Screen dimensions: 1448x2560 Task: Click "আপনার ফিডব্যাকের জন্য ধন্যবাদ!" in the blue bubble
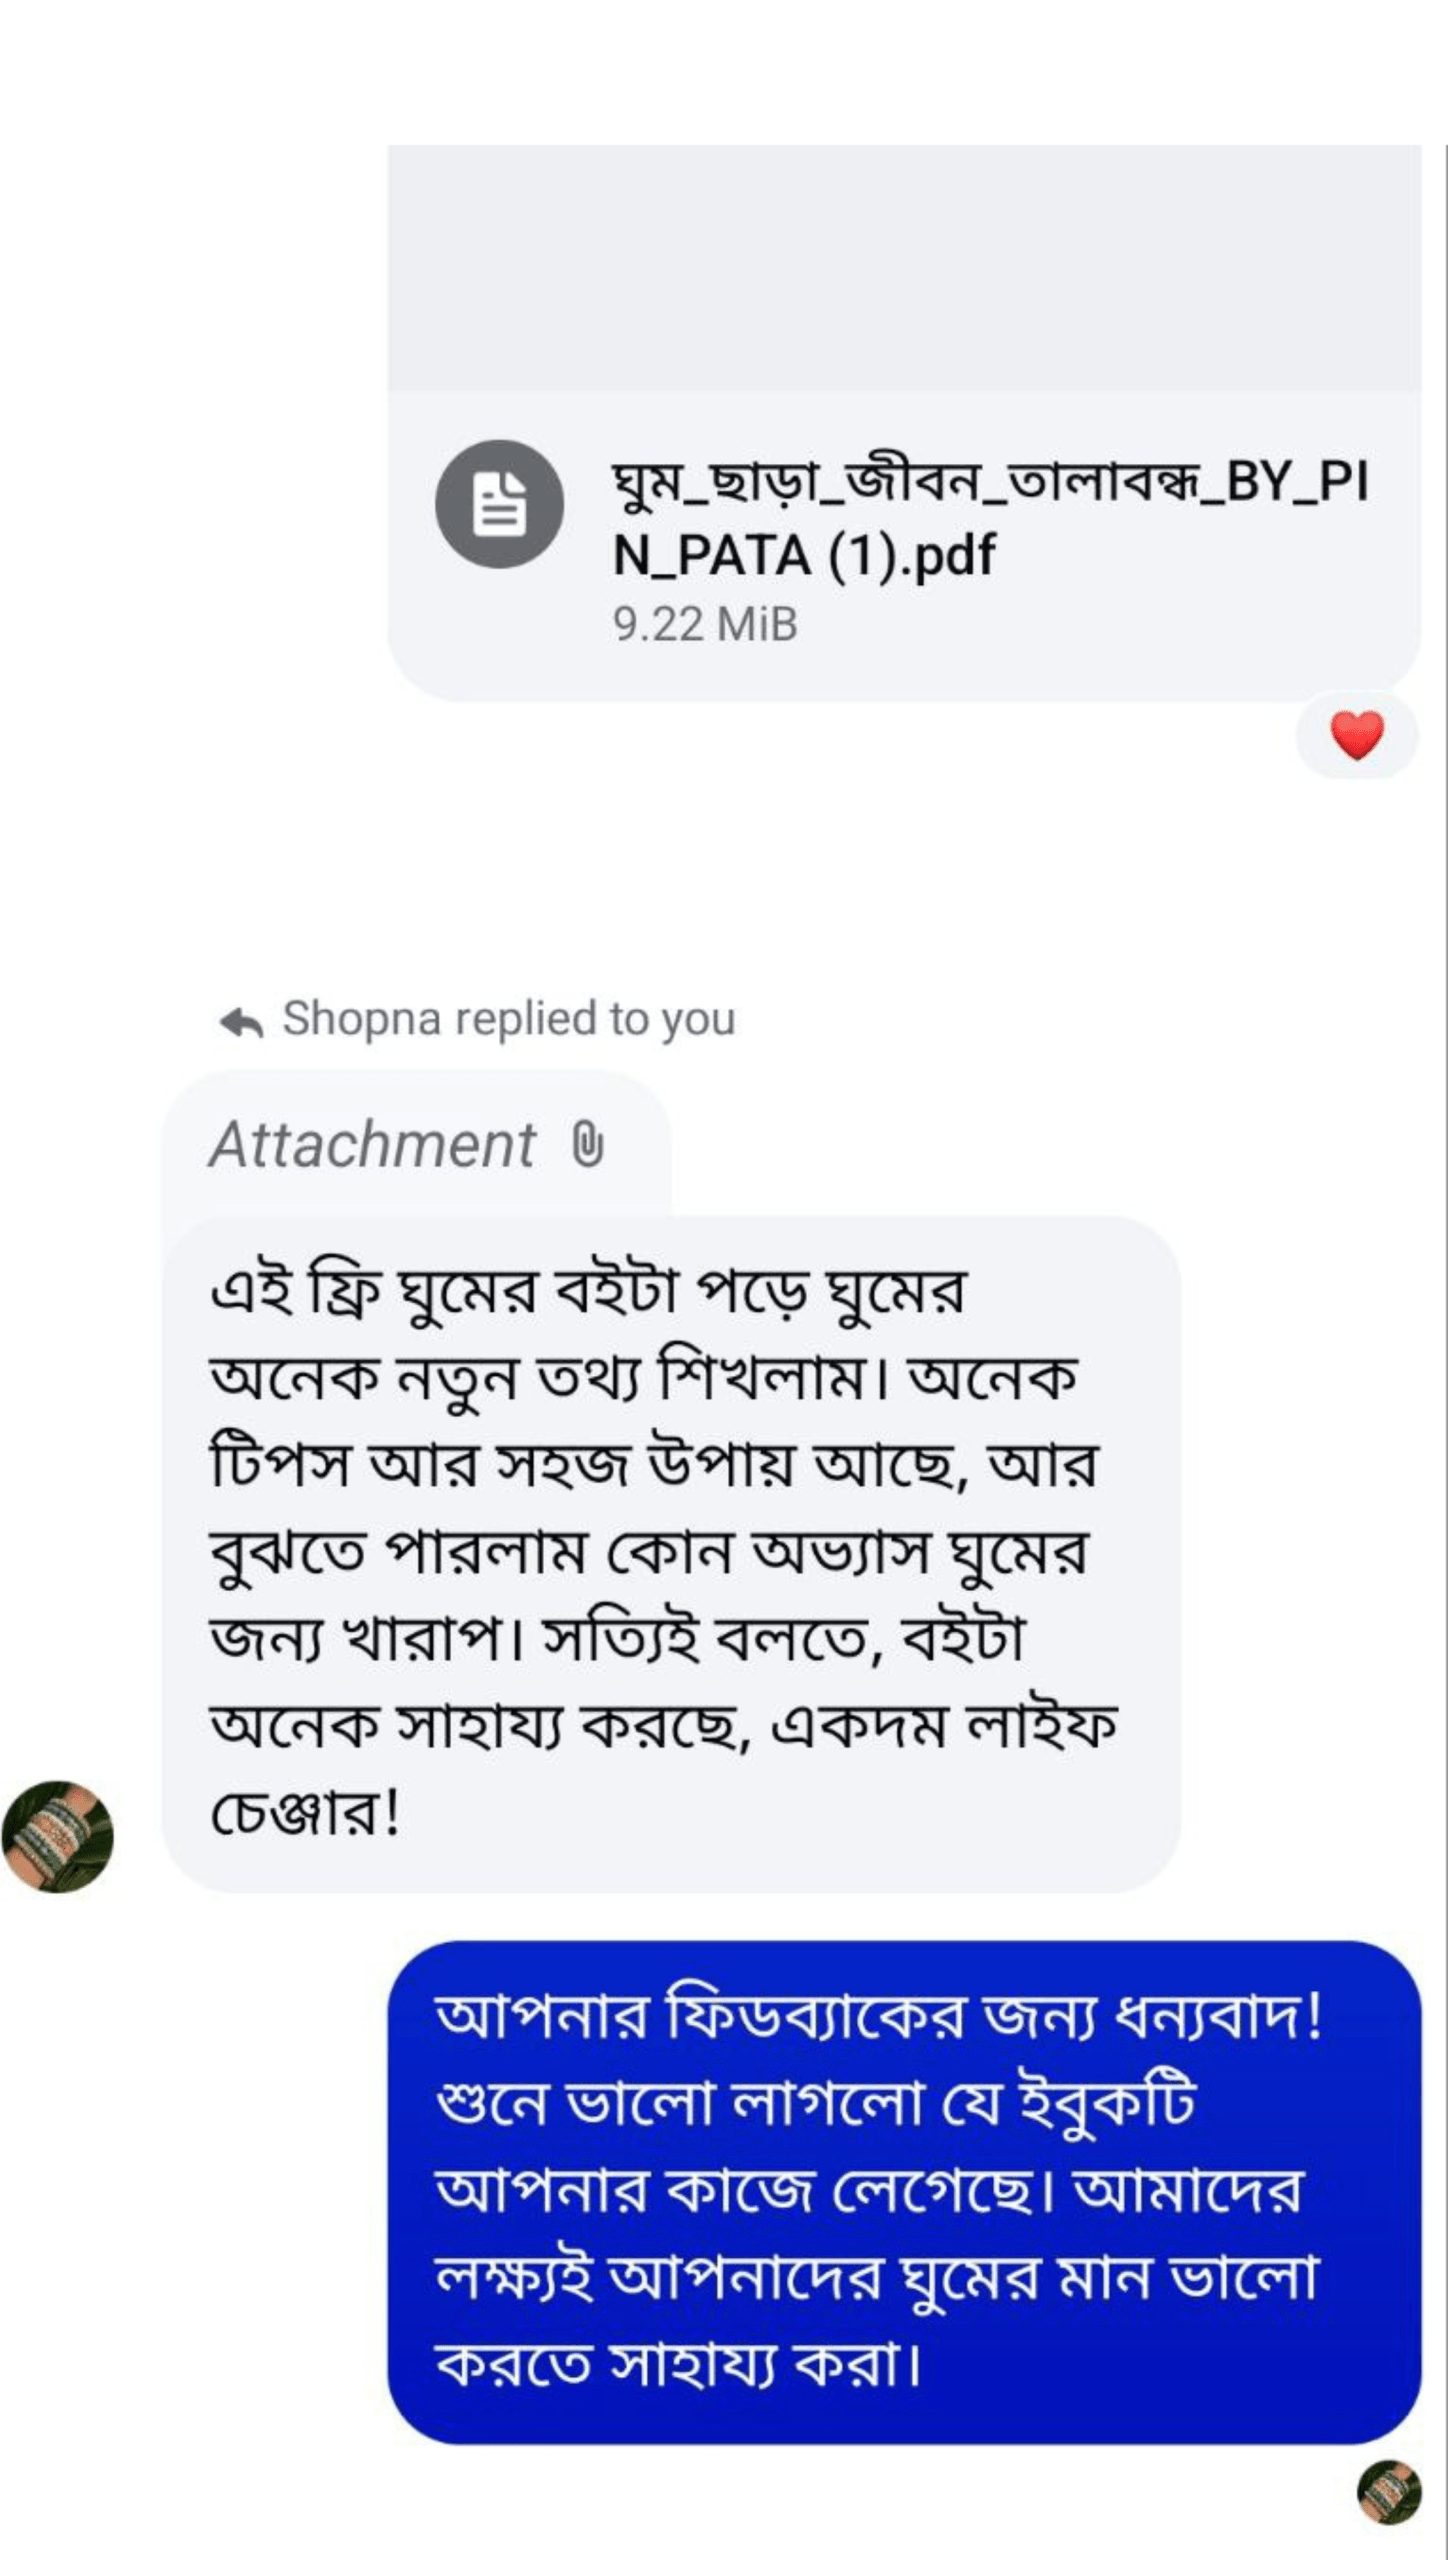pos(879,2017)
